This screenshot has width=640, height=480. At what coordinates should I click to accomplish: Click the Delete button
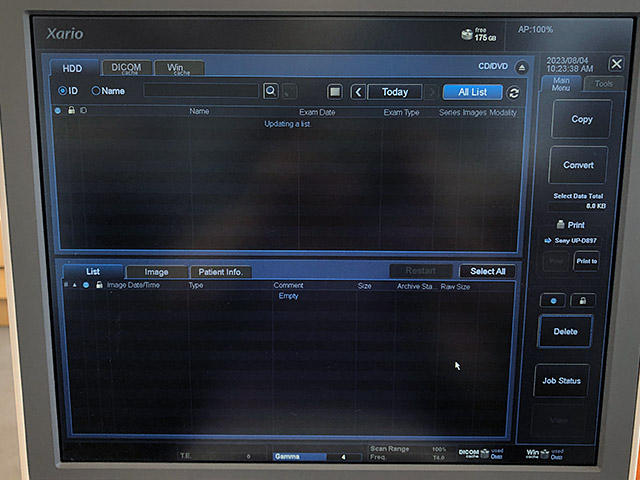click(565, 331)
